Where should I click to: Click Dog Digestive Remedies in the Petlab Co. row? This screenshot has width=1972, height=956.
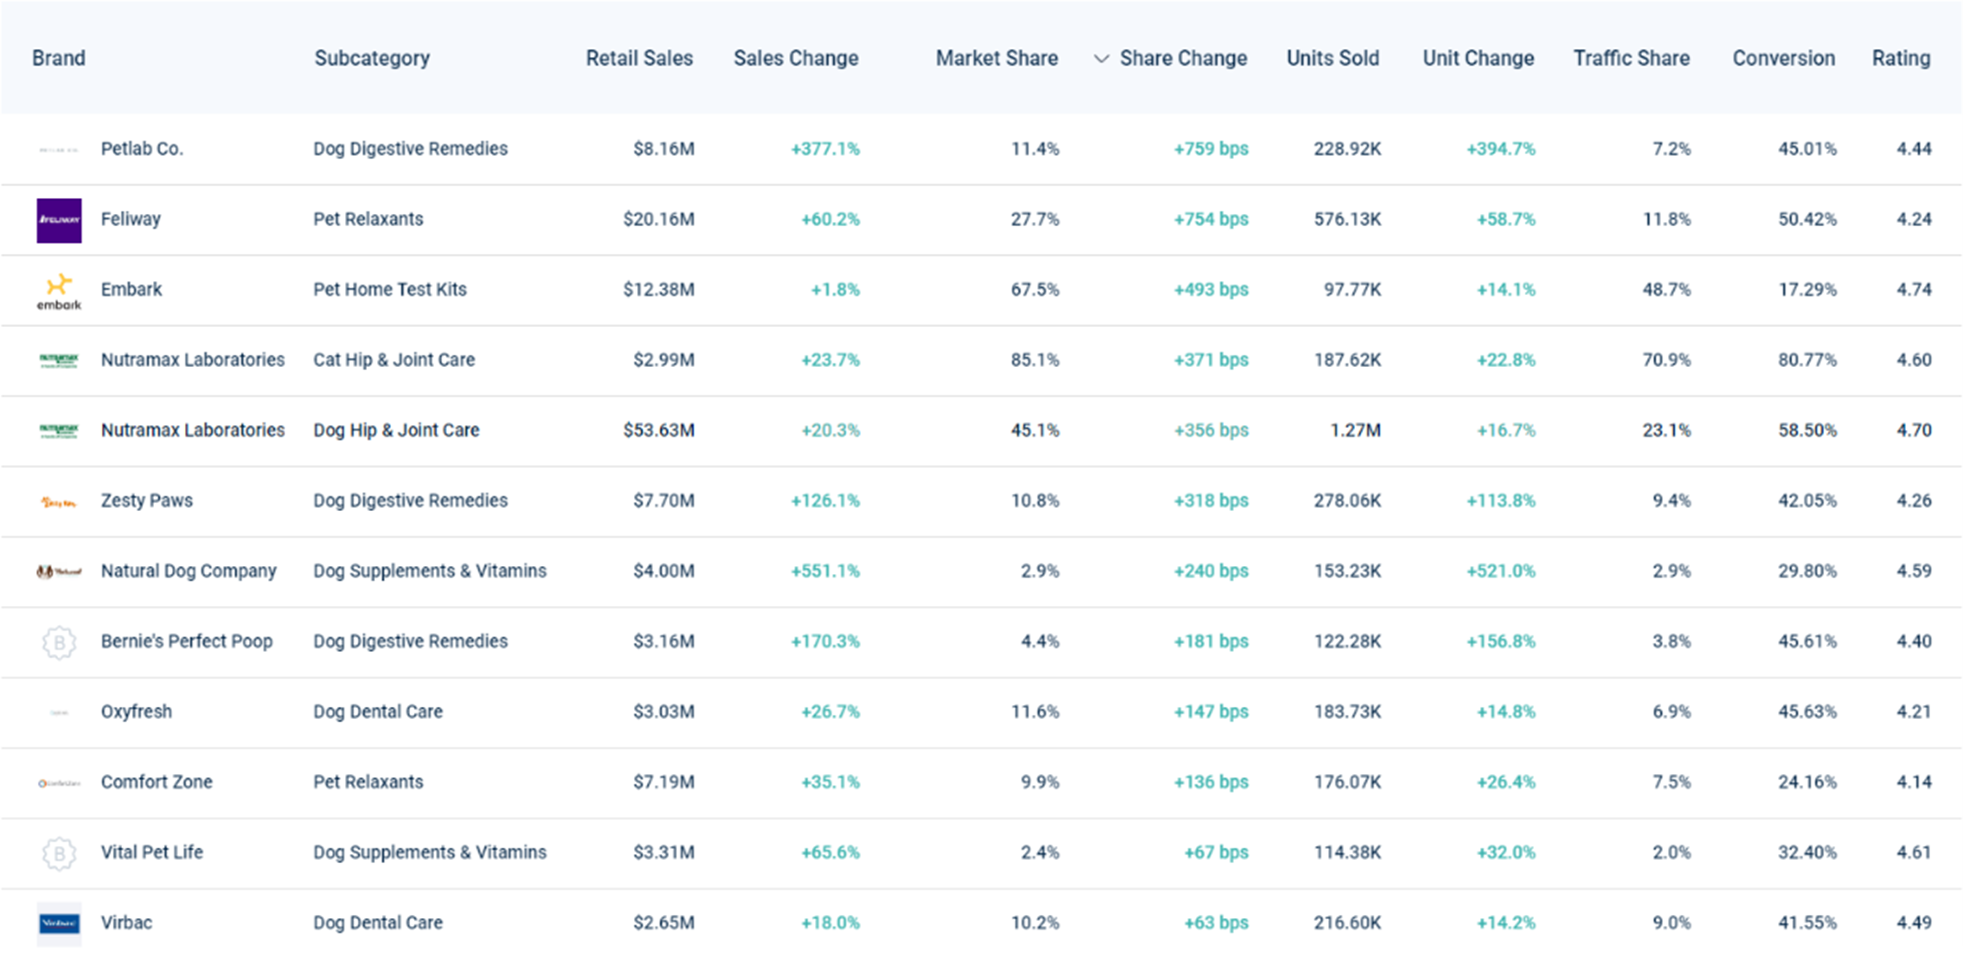(x=410, y=149)
